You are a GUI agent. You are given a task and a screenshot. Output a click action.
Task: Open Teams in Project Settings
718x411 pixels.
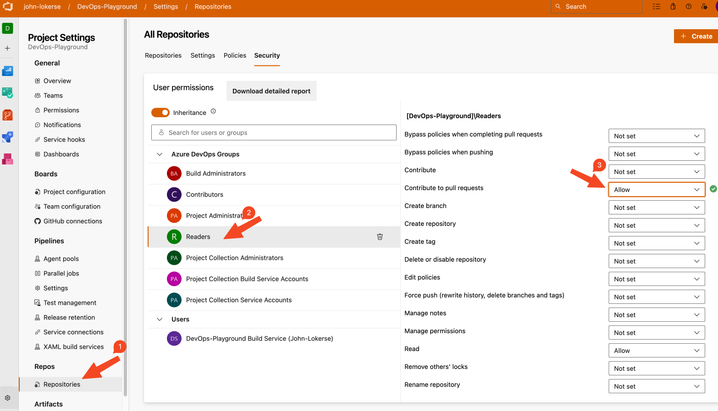(x=53, y=95)
